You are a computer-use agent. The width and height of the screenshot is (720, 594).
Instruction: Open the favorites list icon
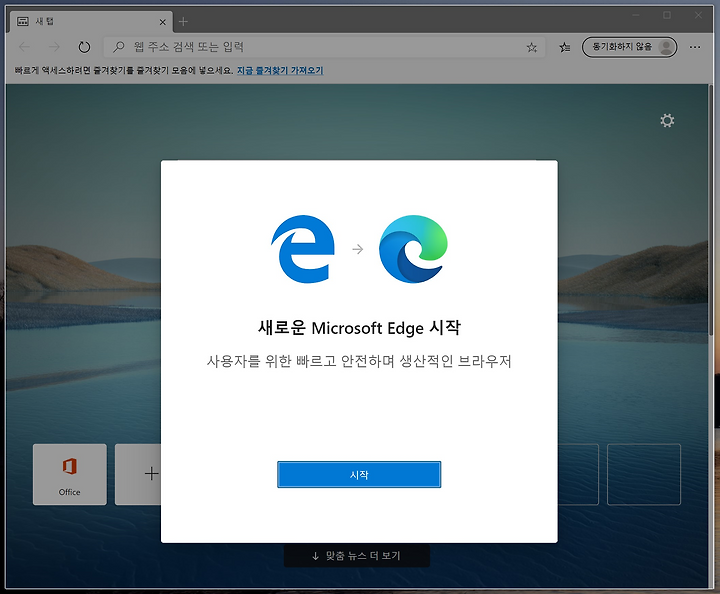tap(564, 47)
